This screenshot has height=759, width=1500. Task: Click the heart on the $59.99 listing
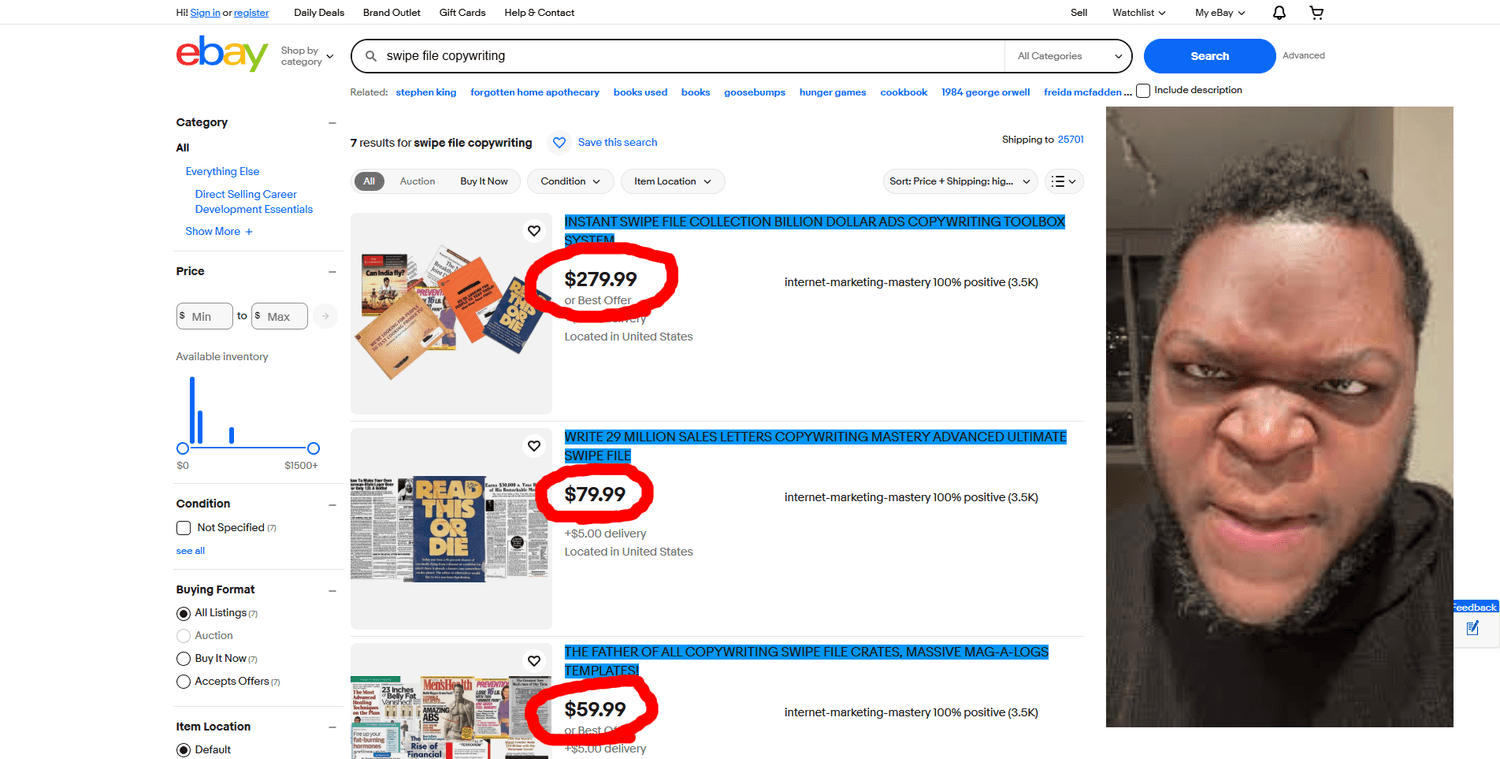point(534,661)
